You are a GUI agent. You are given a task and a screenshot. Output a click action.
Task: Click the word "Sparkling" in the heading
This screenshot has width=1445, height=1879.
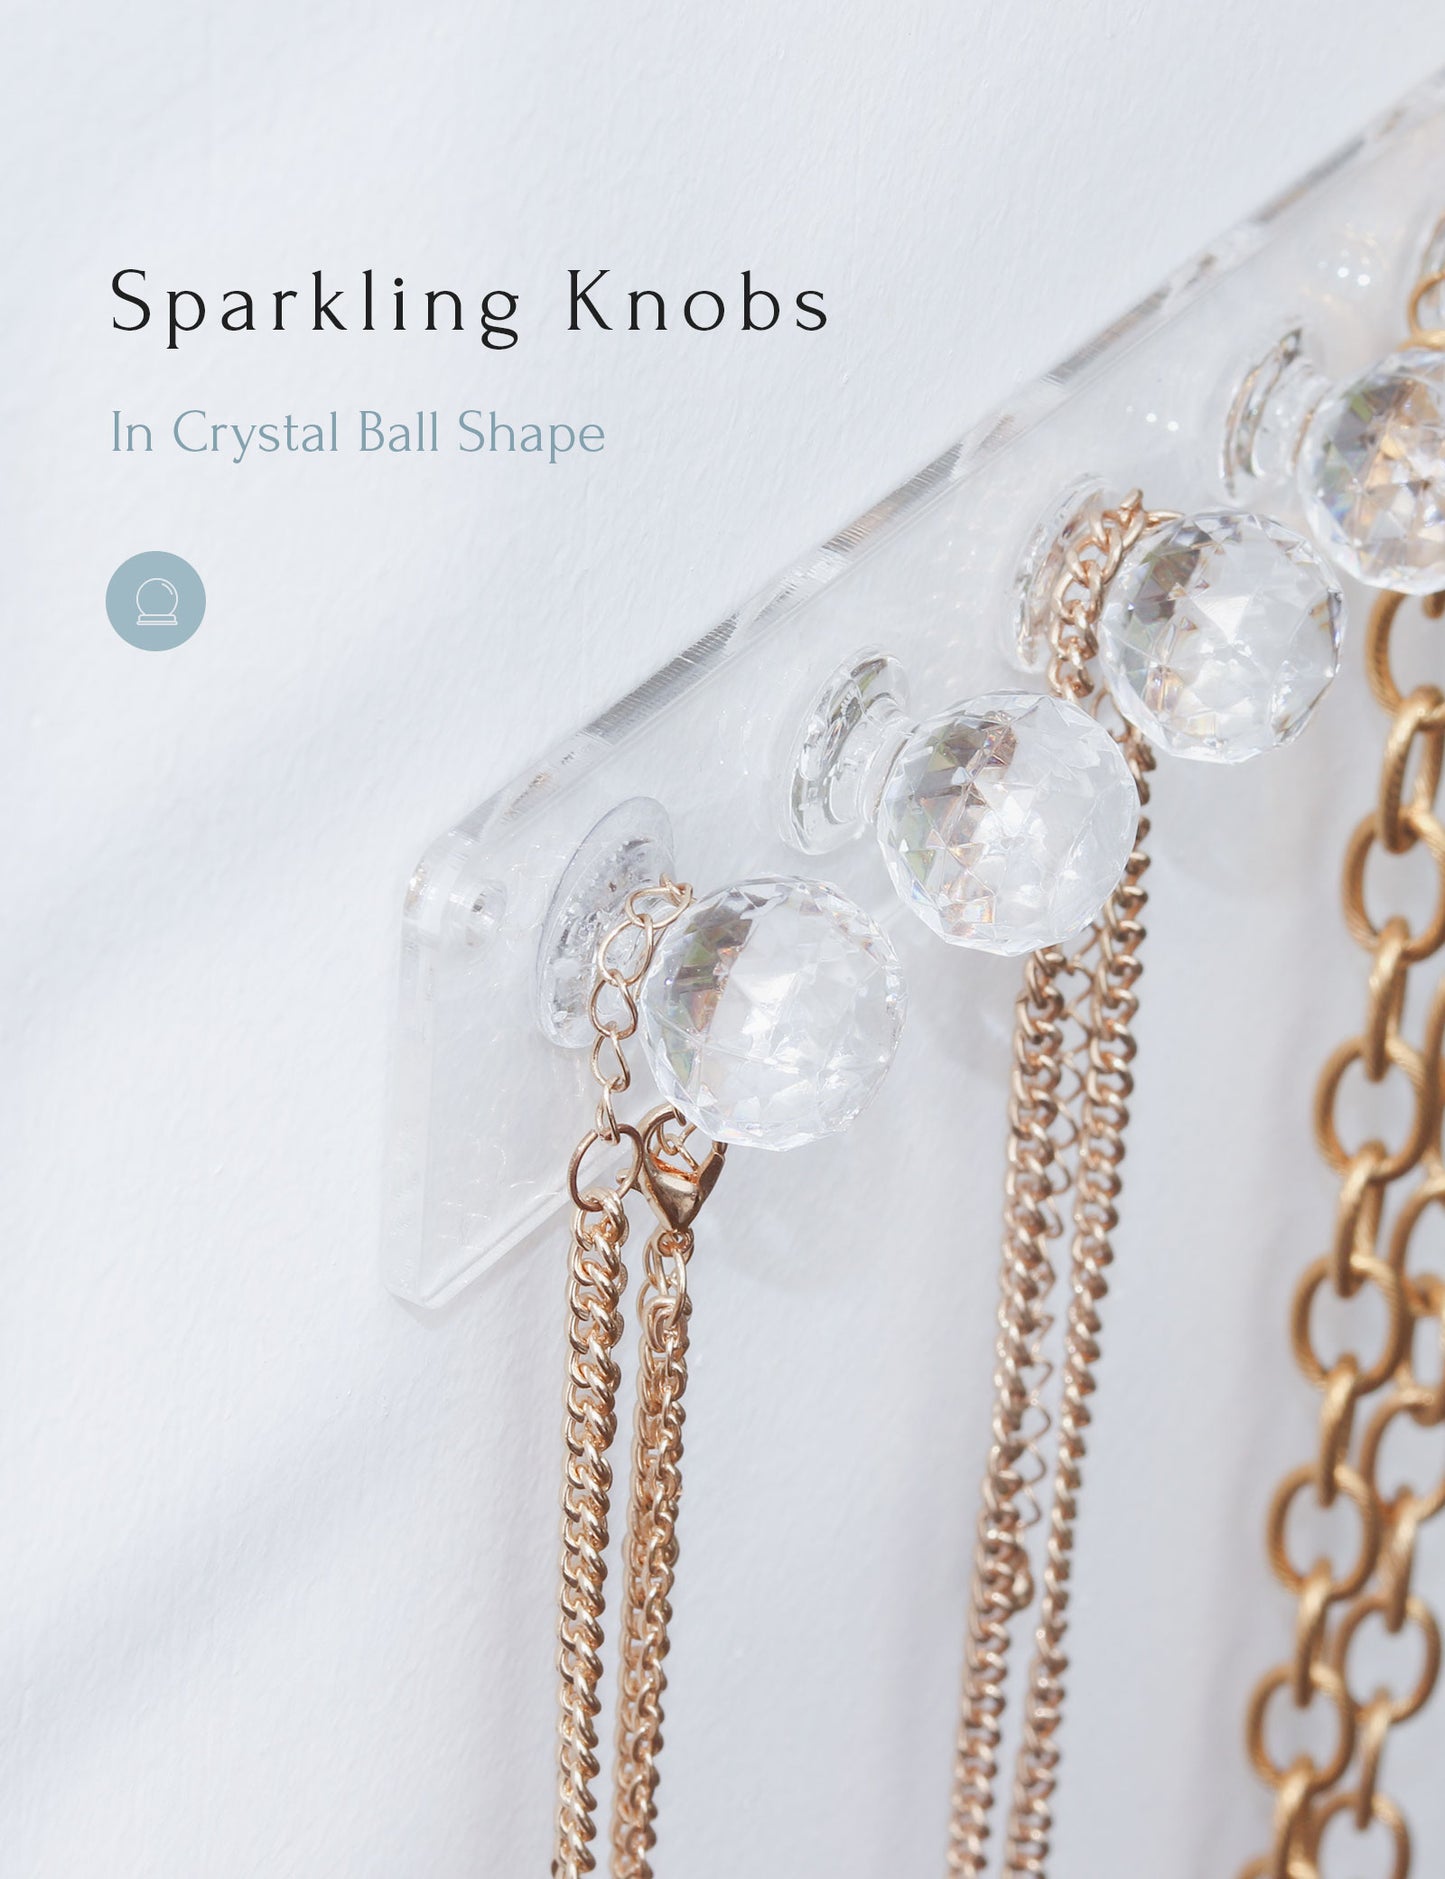point(316,305)
